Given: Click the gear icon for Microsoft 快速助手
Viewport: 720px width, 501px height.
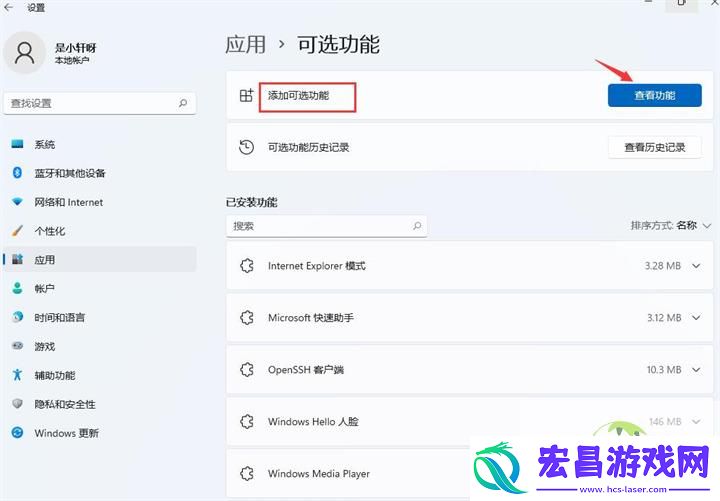Looking at the screenshot, I should coord(247,317).
